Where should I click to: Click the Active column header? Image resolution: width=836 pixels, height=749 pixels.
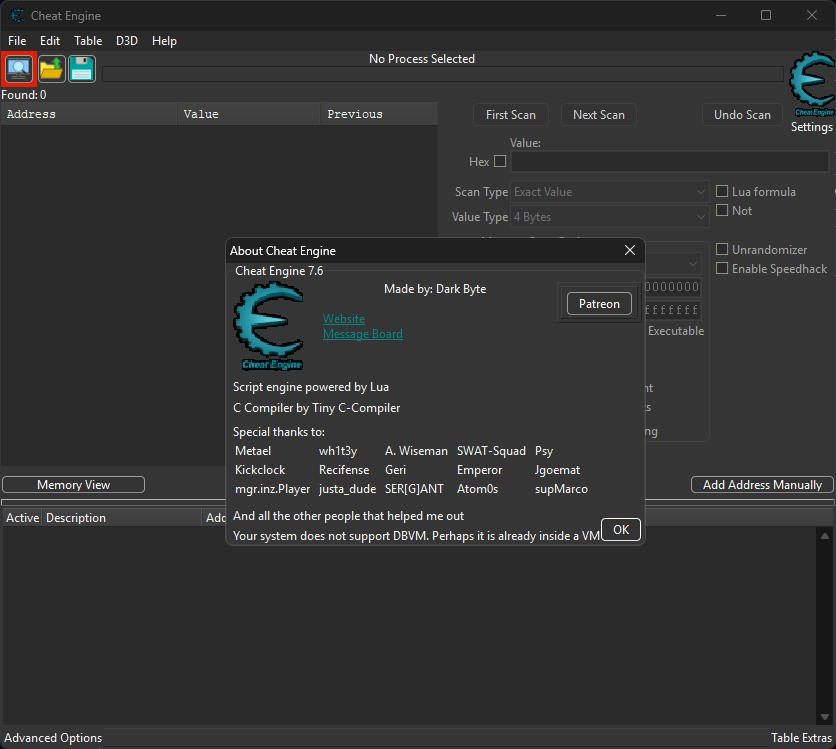22,518
